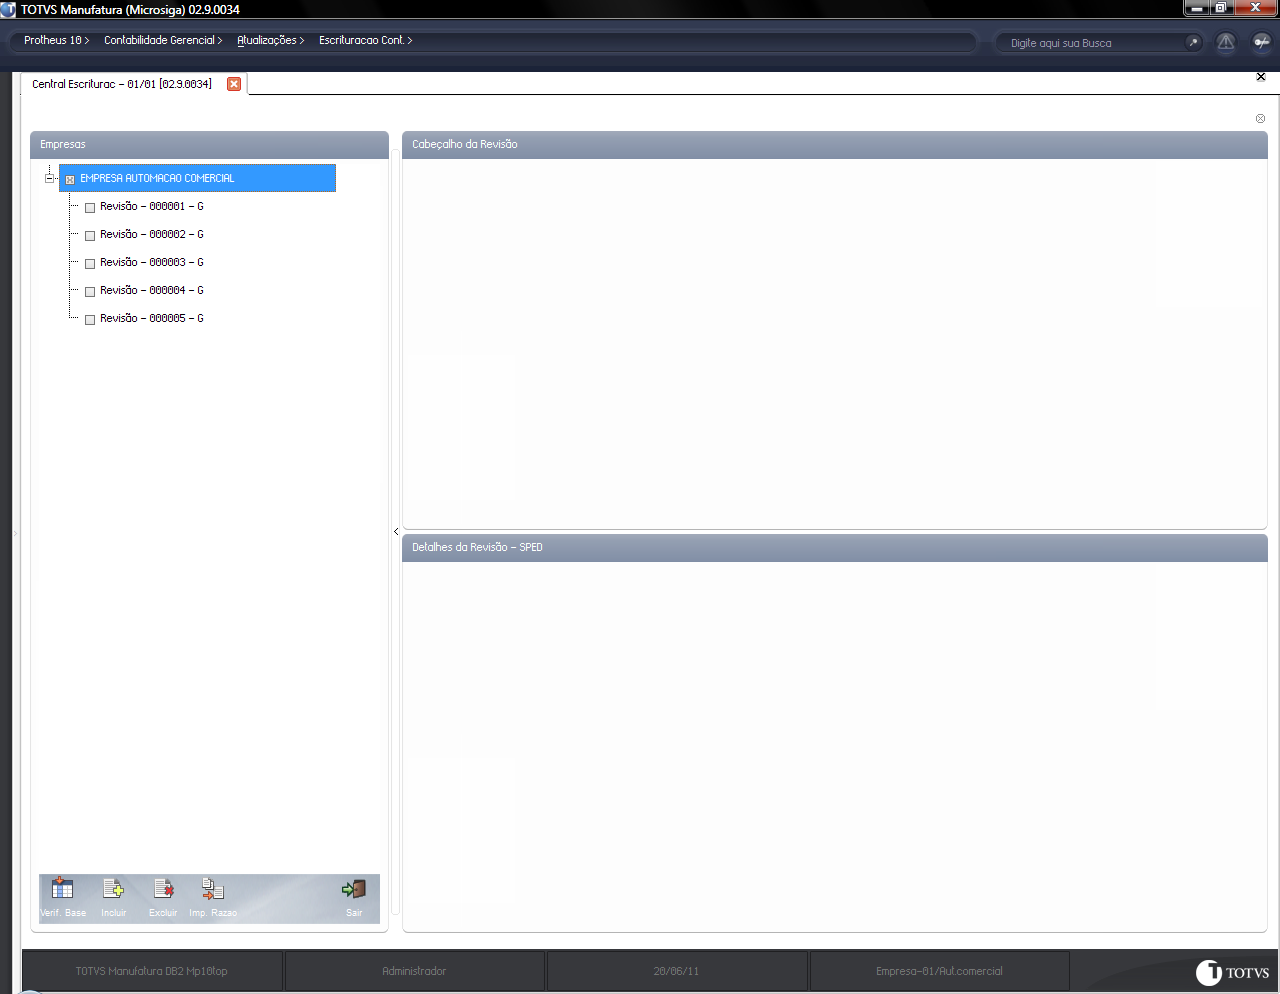This screenshot has width=1280, height=994.
Task: Click Administrador status bar entry
Action: (414, 971)
